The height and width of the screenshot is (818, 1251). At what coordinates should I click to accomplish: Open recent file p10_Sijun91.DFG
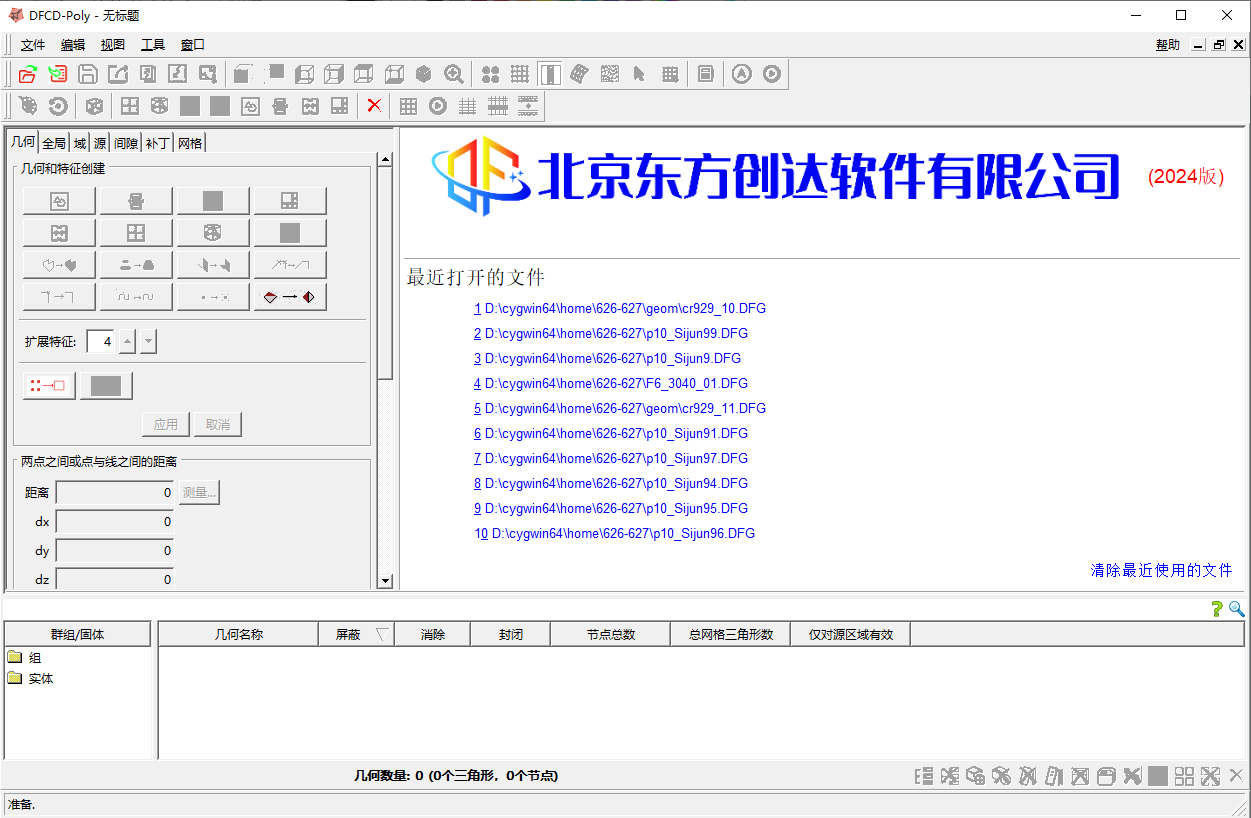[x=611, y=433]
